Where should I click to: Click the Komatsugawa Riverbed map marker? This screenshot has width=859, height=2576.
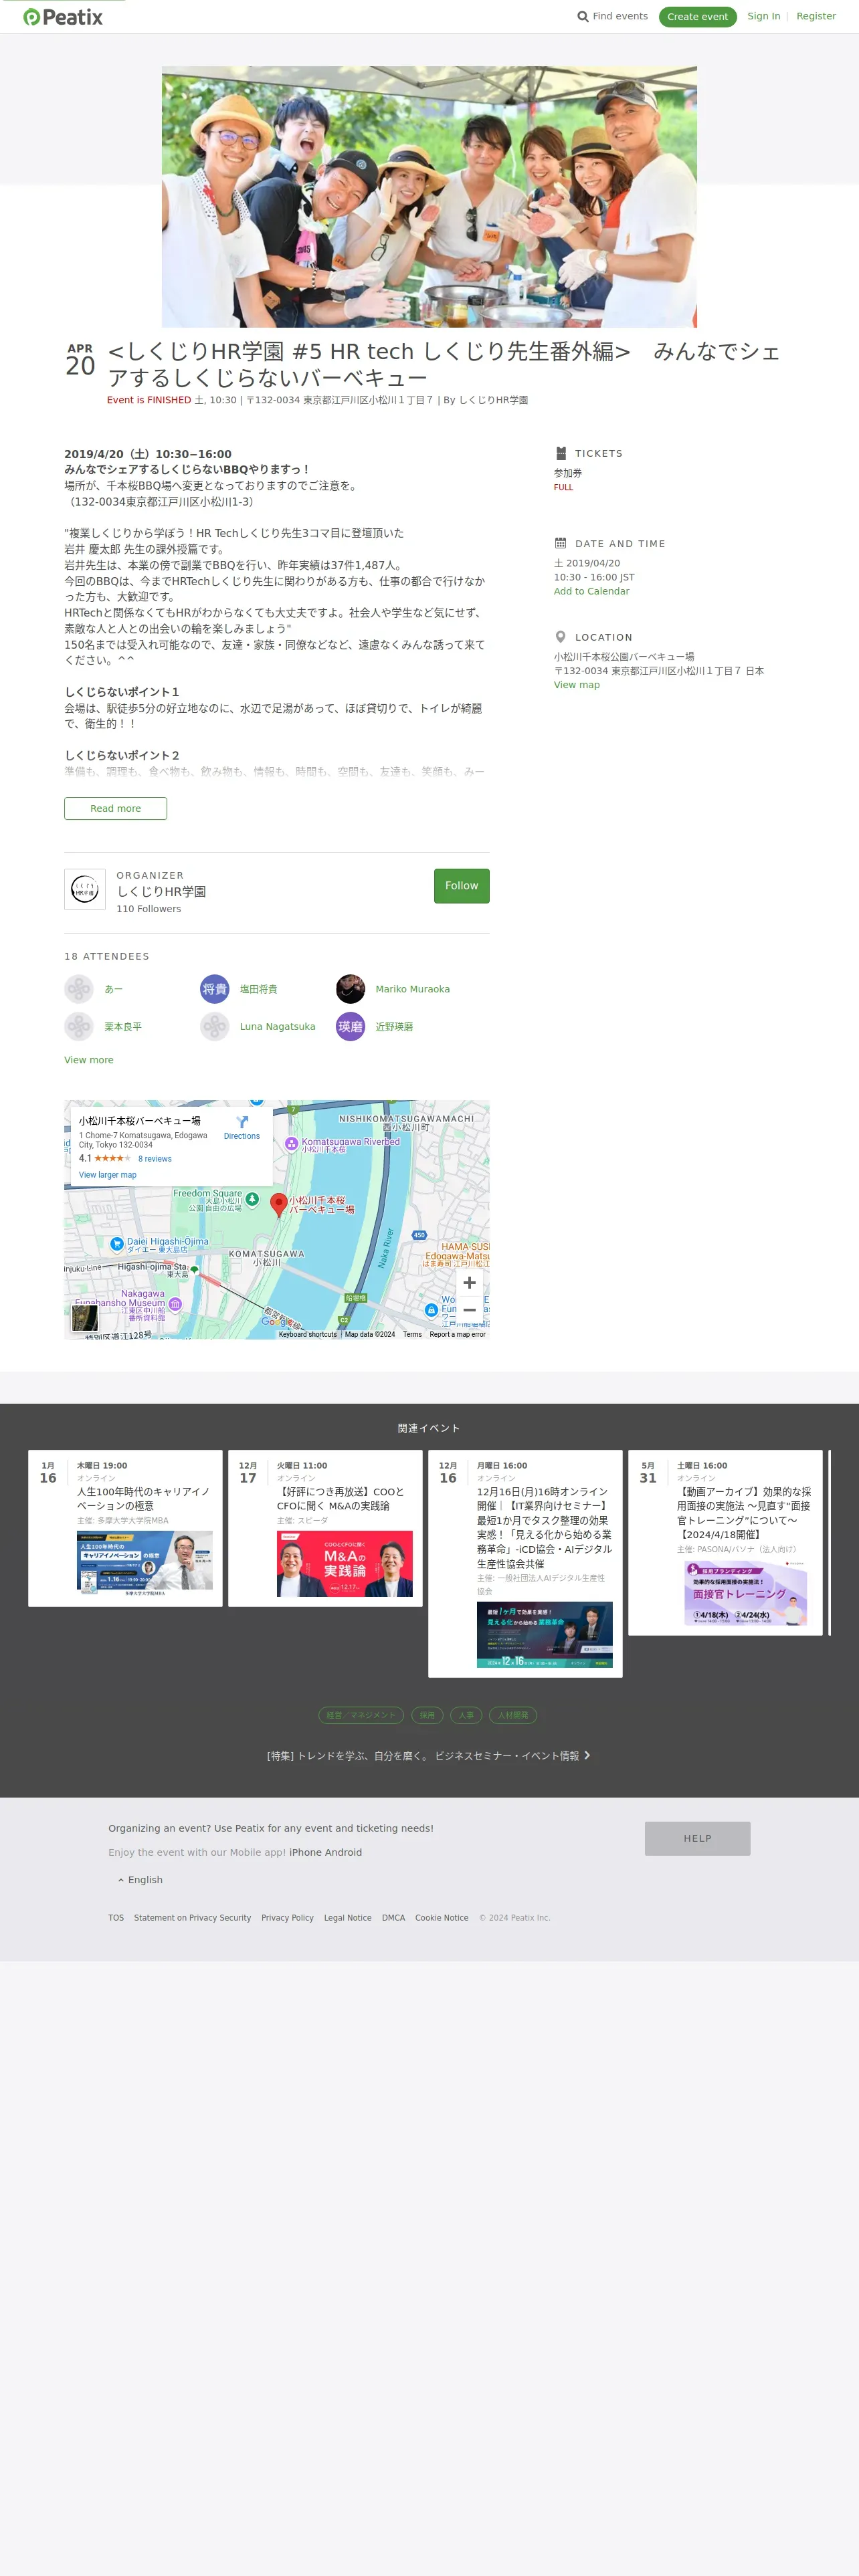(x=292, y=1144)
